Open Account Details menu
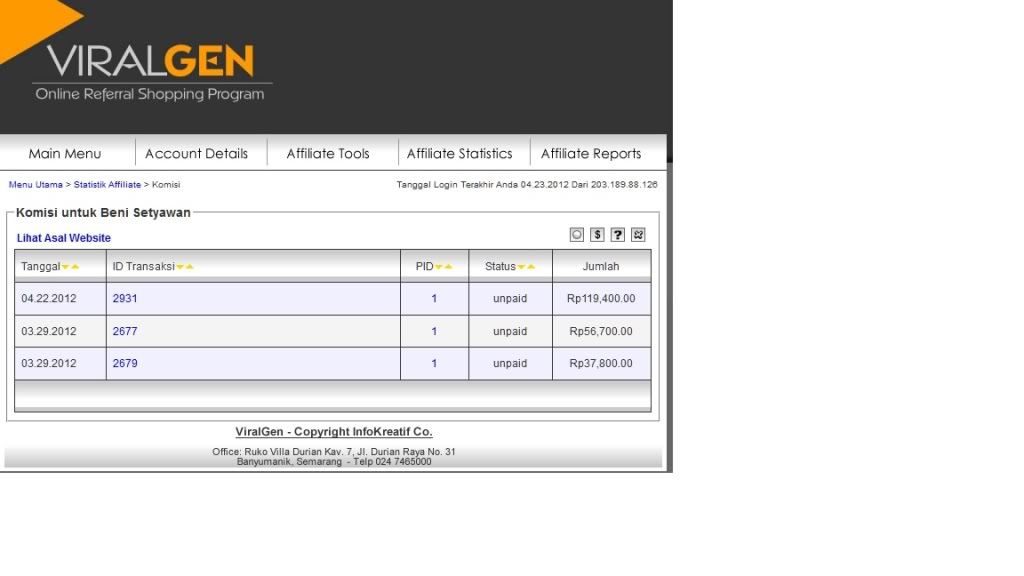This screenshot has width=1024, height=576. (197, 153)
